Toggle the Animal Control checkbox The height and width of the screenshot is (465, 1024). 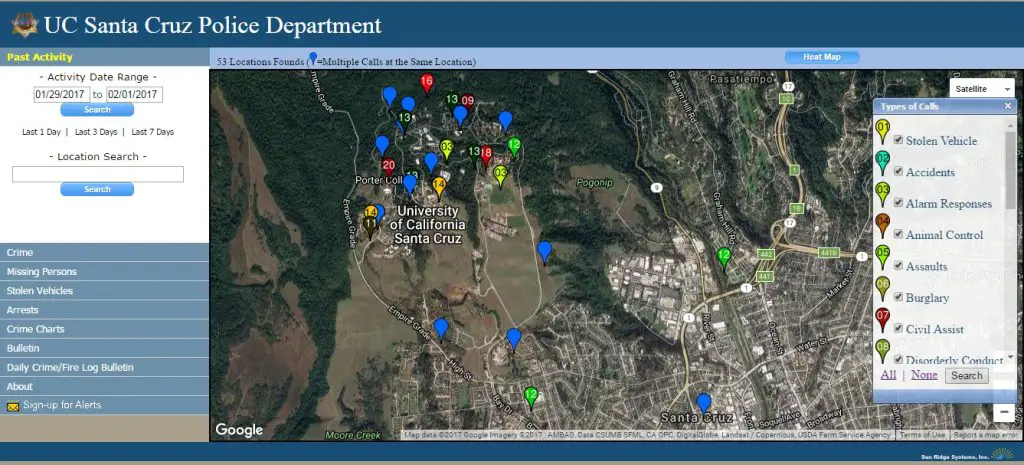898,234
